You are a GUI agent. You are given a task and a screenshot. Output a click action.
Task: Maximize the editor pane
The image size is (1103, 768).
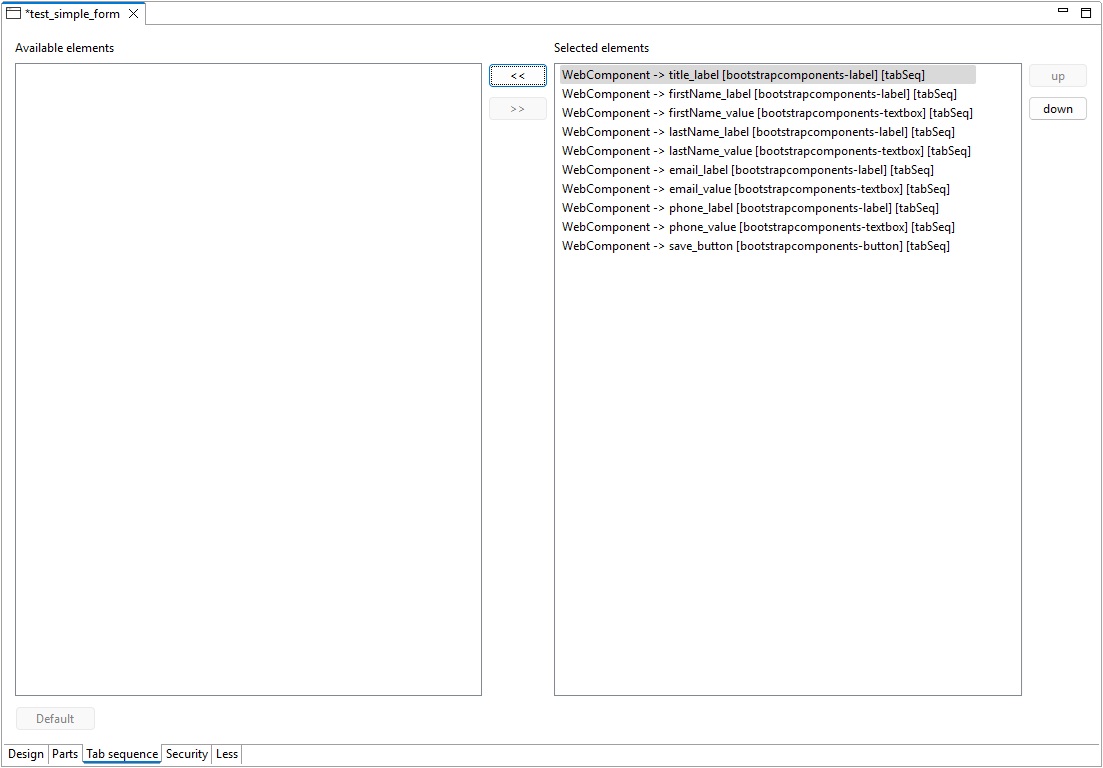(x=1086, y=13)
